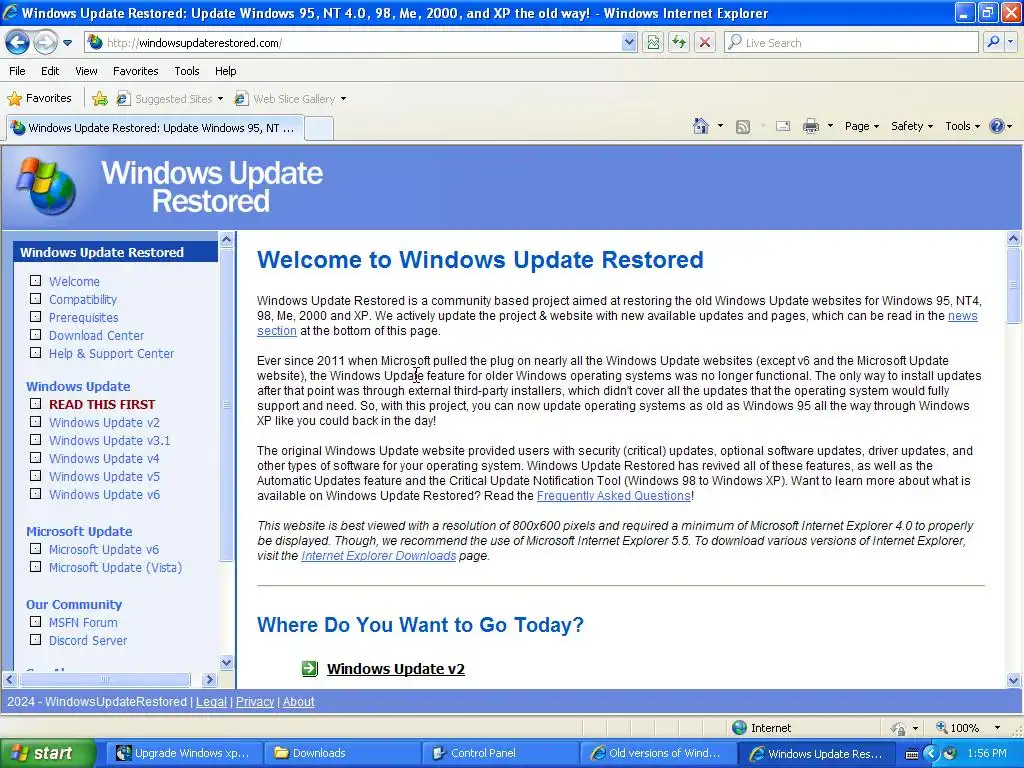Open the Page command bar menu
Image resolution: width=1024 pixels, height=768 pixels.
click(x=861, y=126)
